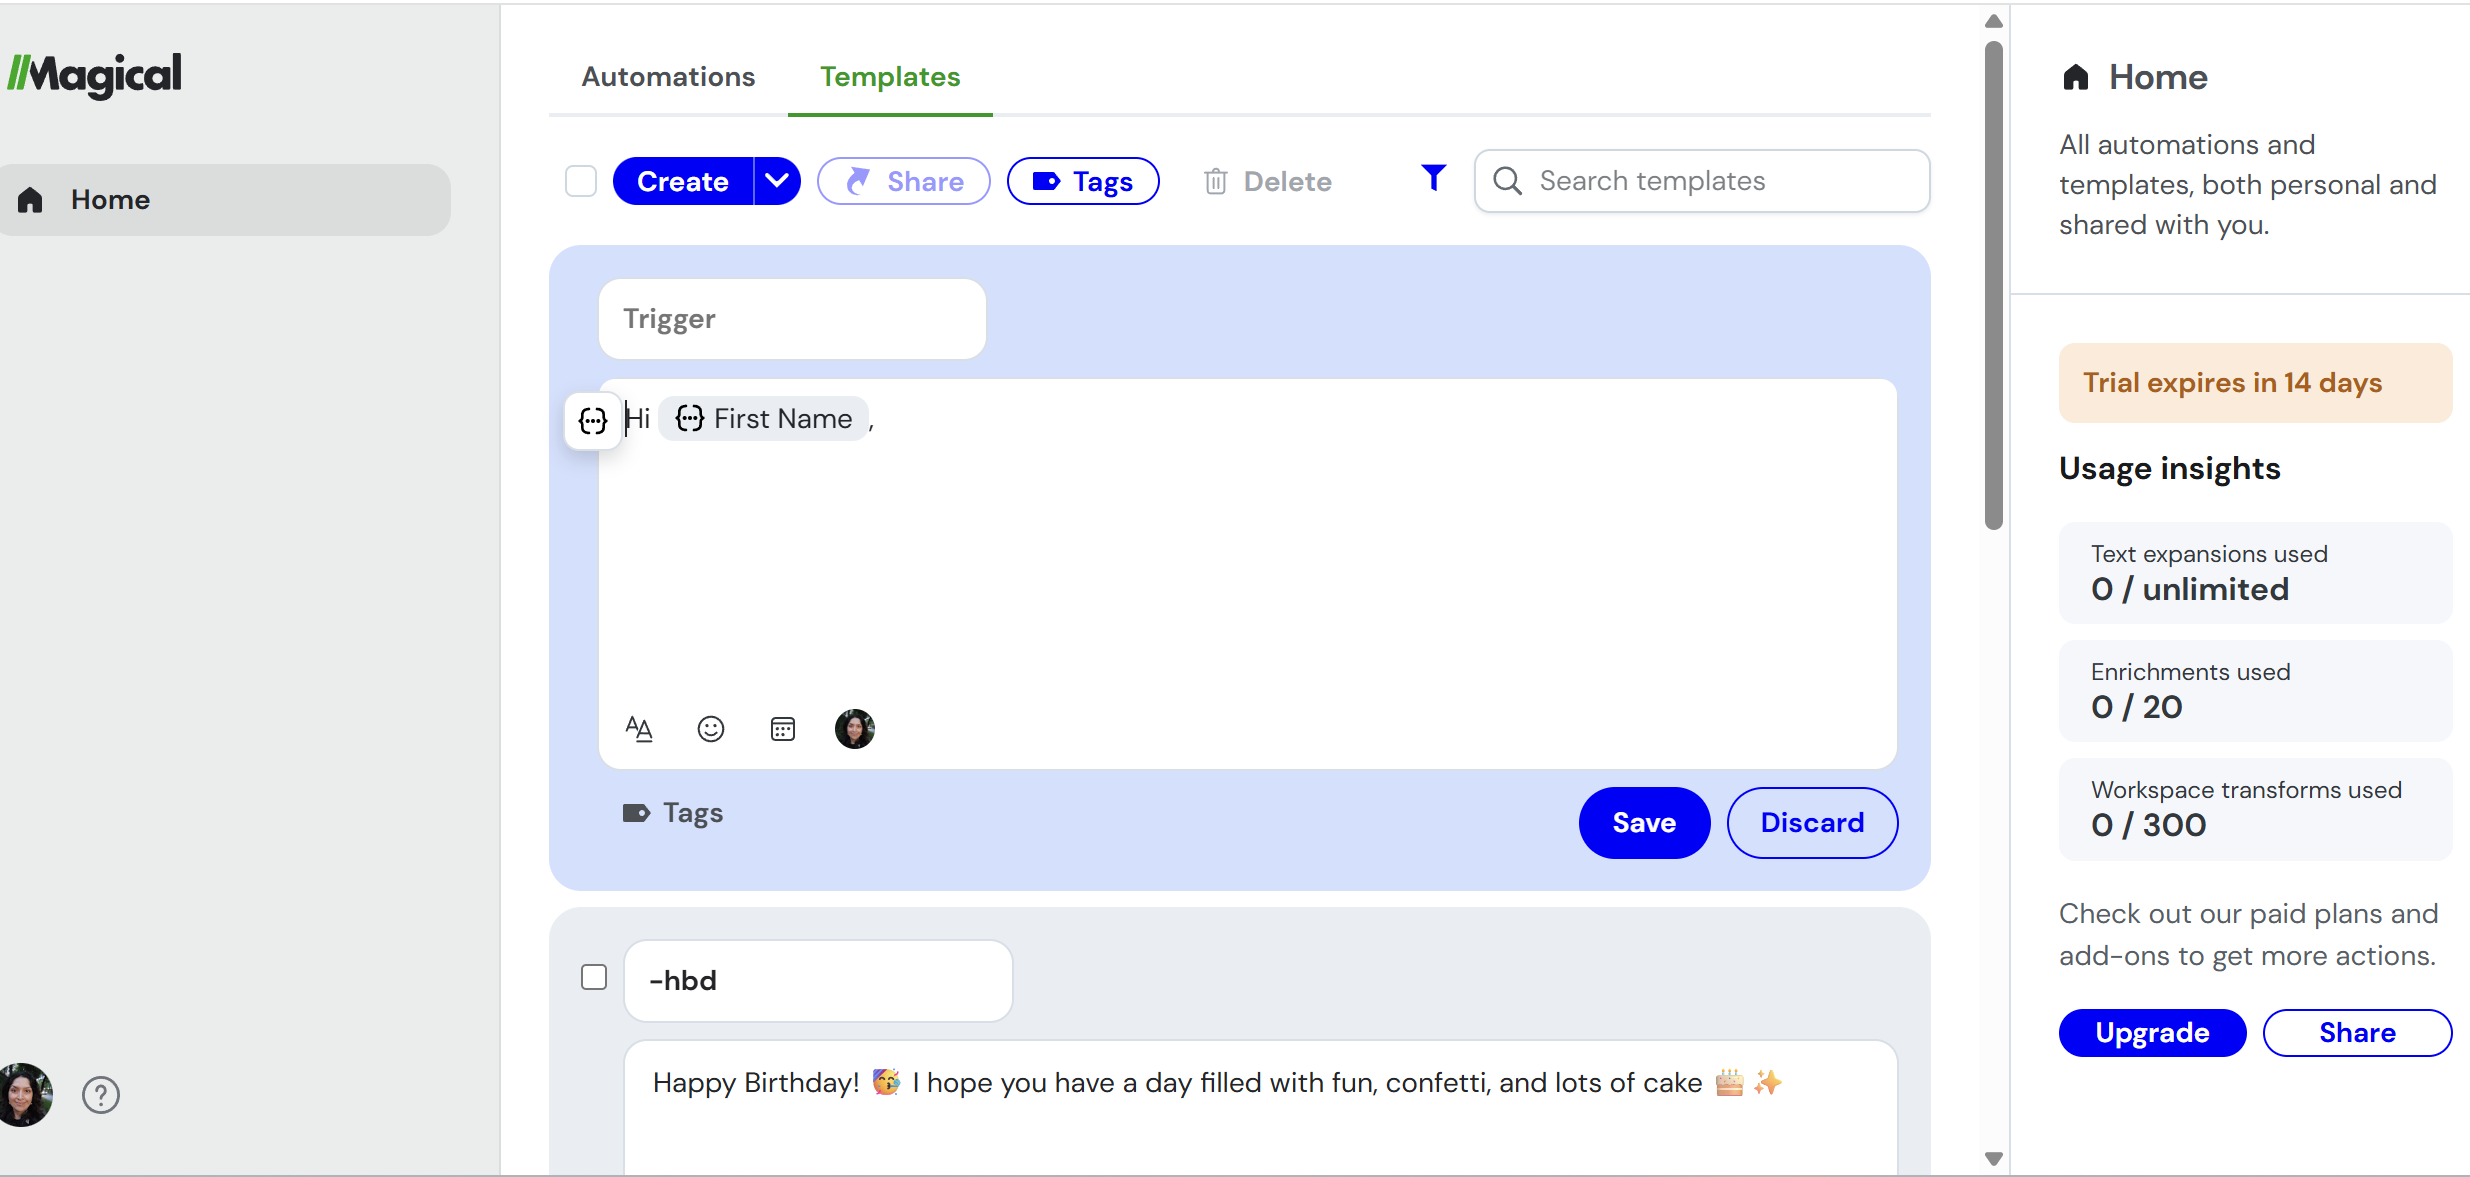
Task: Switch to the Templates tab
Action: point(890,77)
